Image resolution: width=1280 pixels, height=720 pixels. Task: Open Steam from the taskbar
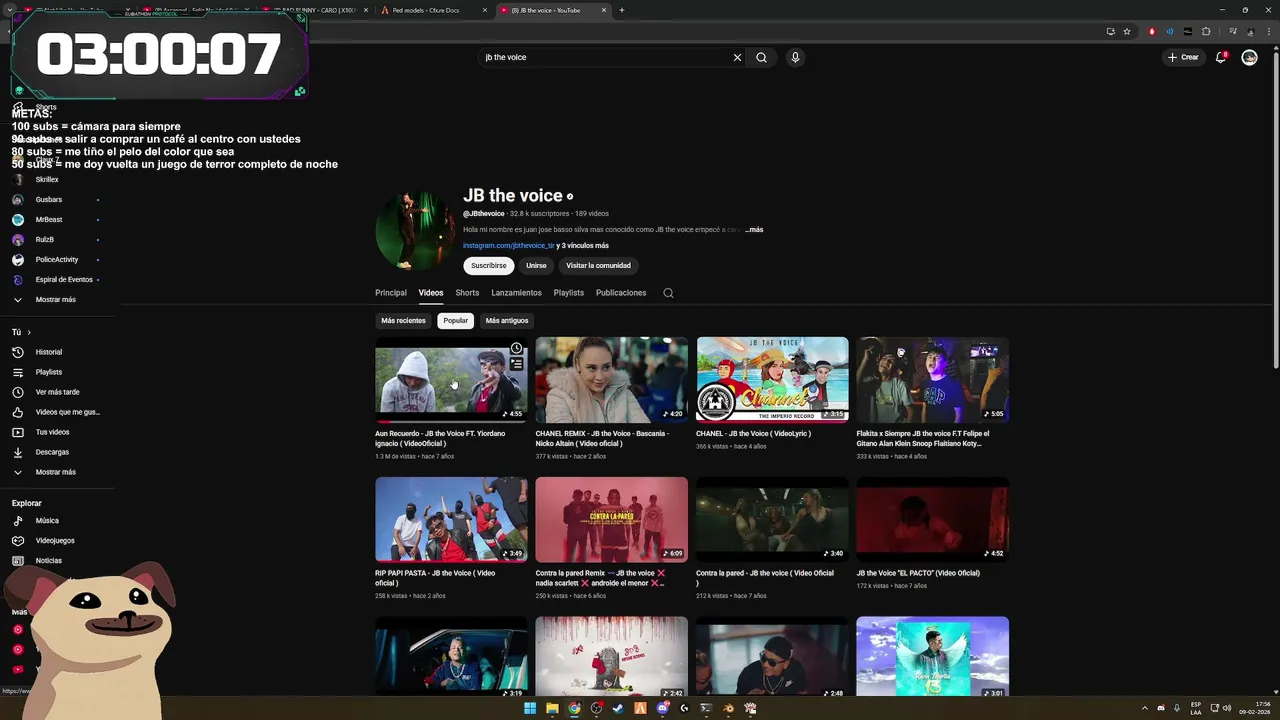[x=618, y=708]
